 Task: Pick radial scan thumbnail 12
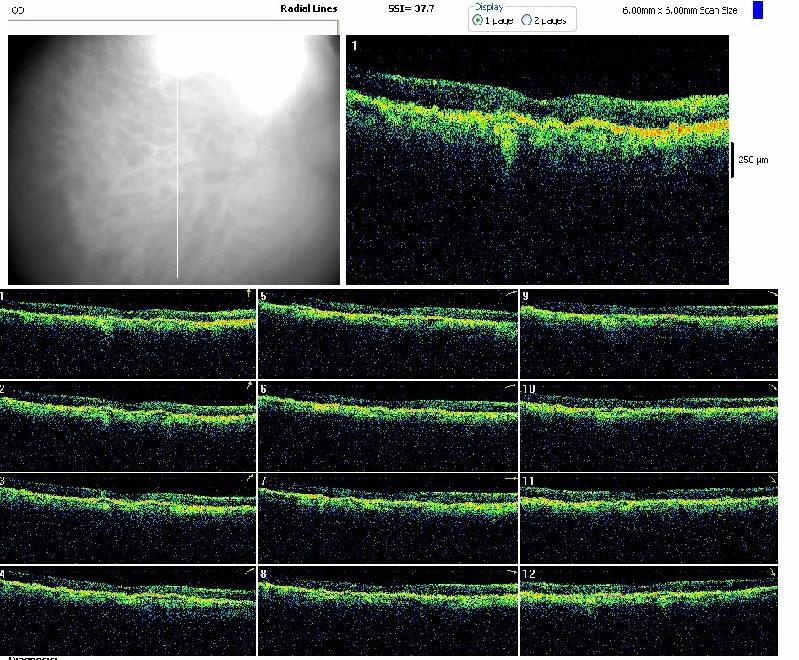(x=649, y=603)
